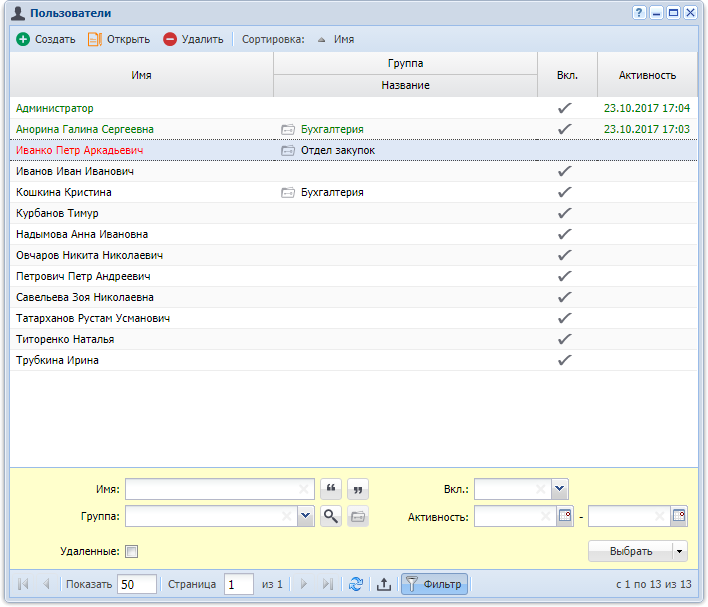Select user Иванко Петр Аркадьевич
708x607 pixels.
(x=79, y=150)
